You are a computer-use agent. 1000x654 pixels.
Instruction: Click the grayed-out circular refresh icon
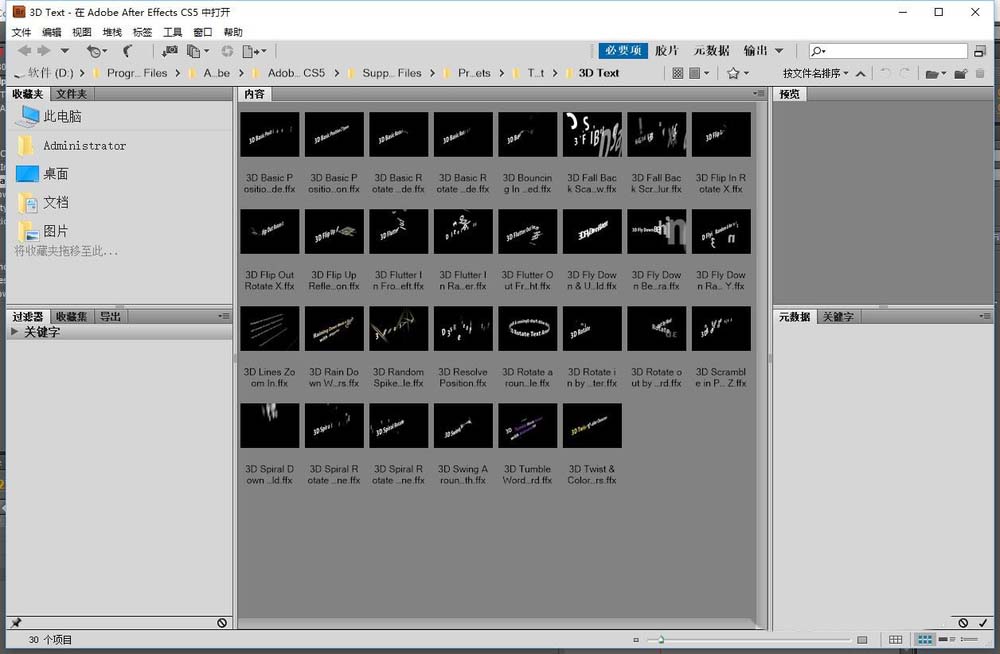point(227,51)
